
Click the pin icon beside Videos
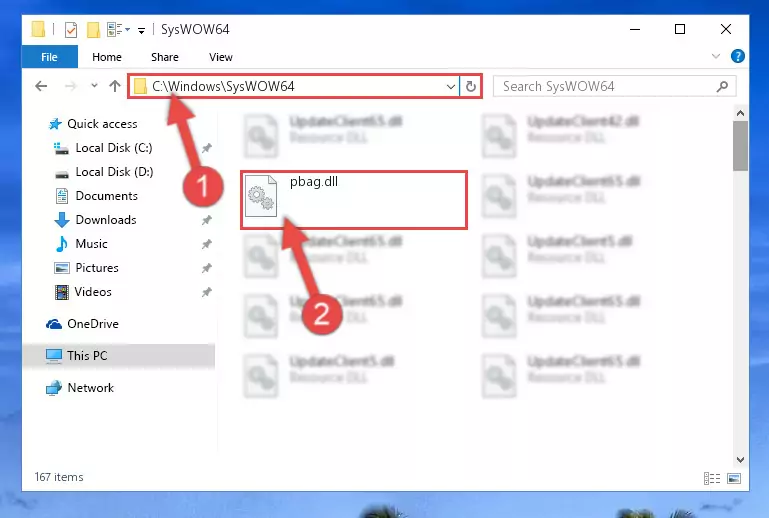pyautogui.click(x=206, y=292)
